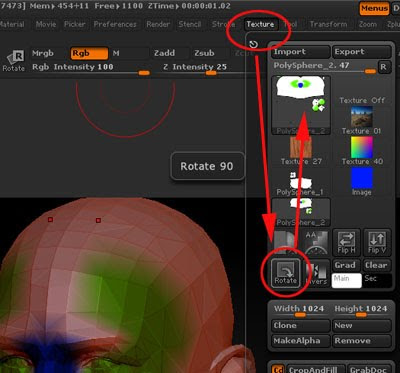Select the Texture 01 landscape thumbnail
The width and height of the screenshot is (400, 373).
(362, 120)
